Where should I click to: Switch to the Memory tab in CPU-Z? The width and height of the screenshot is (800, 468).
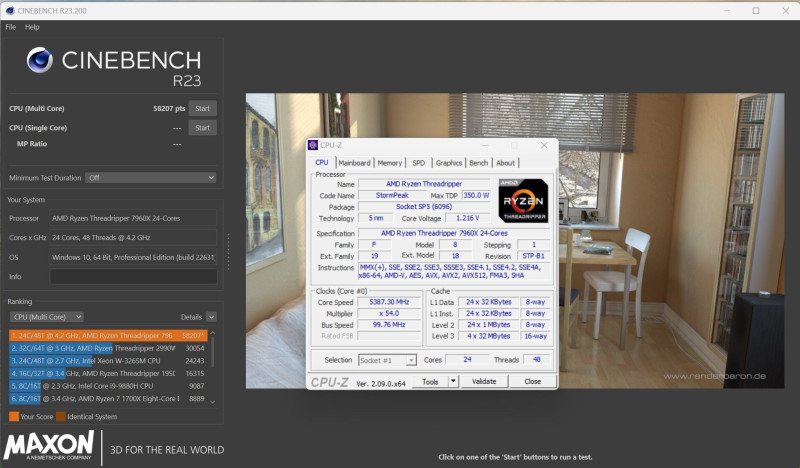(x=389, y=163)
